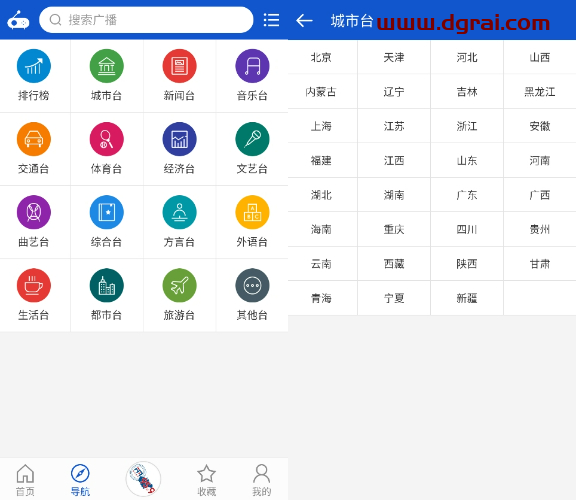
Task: Open 宁夏 region stations
Action: click(x=394, y=298)
